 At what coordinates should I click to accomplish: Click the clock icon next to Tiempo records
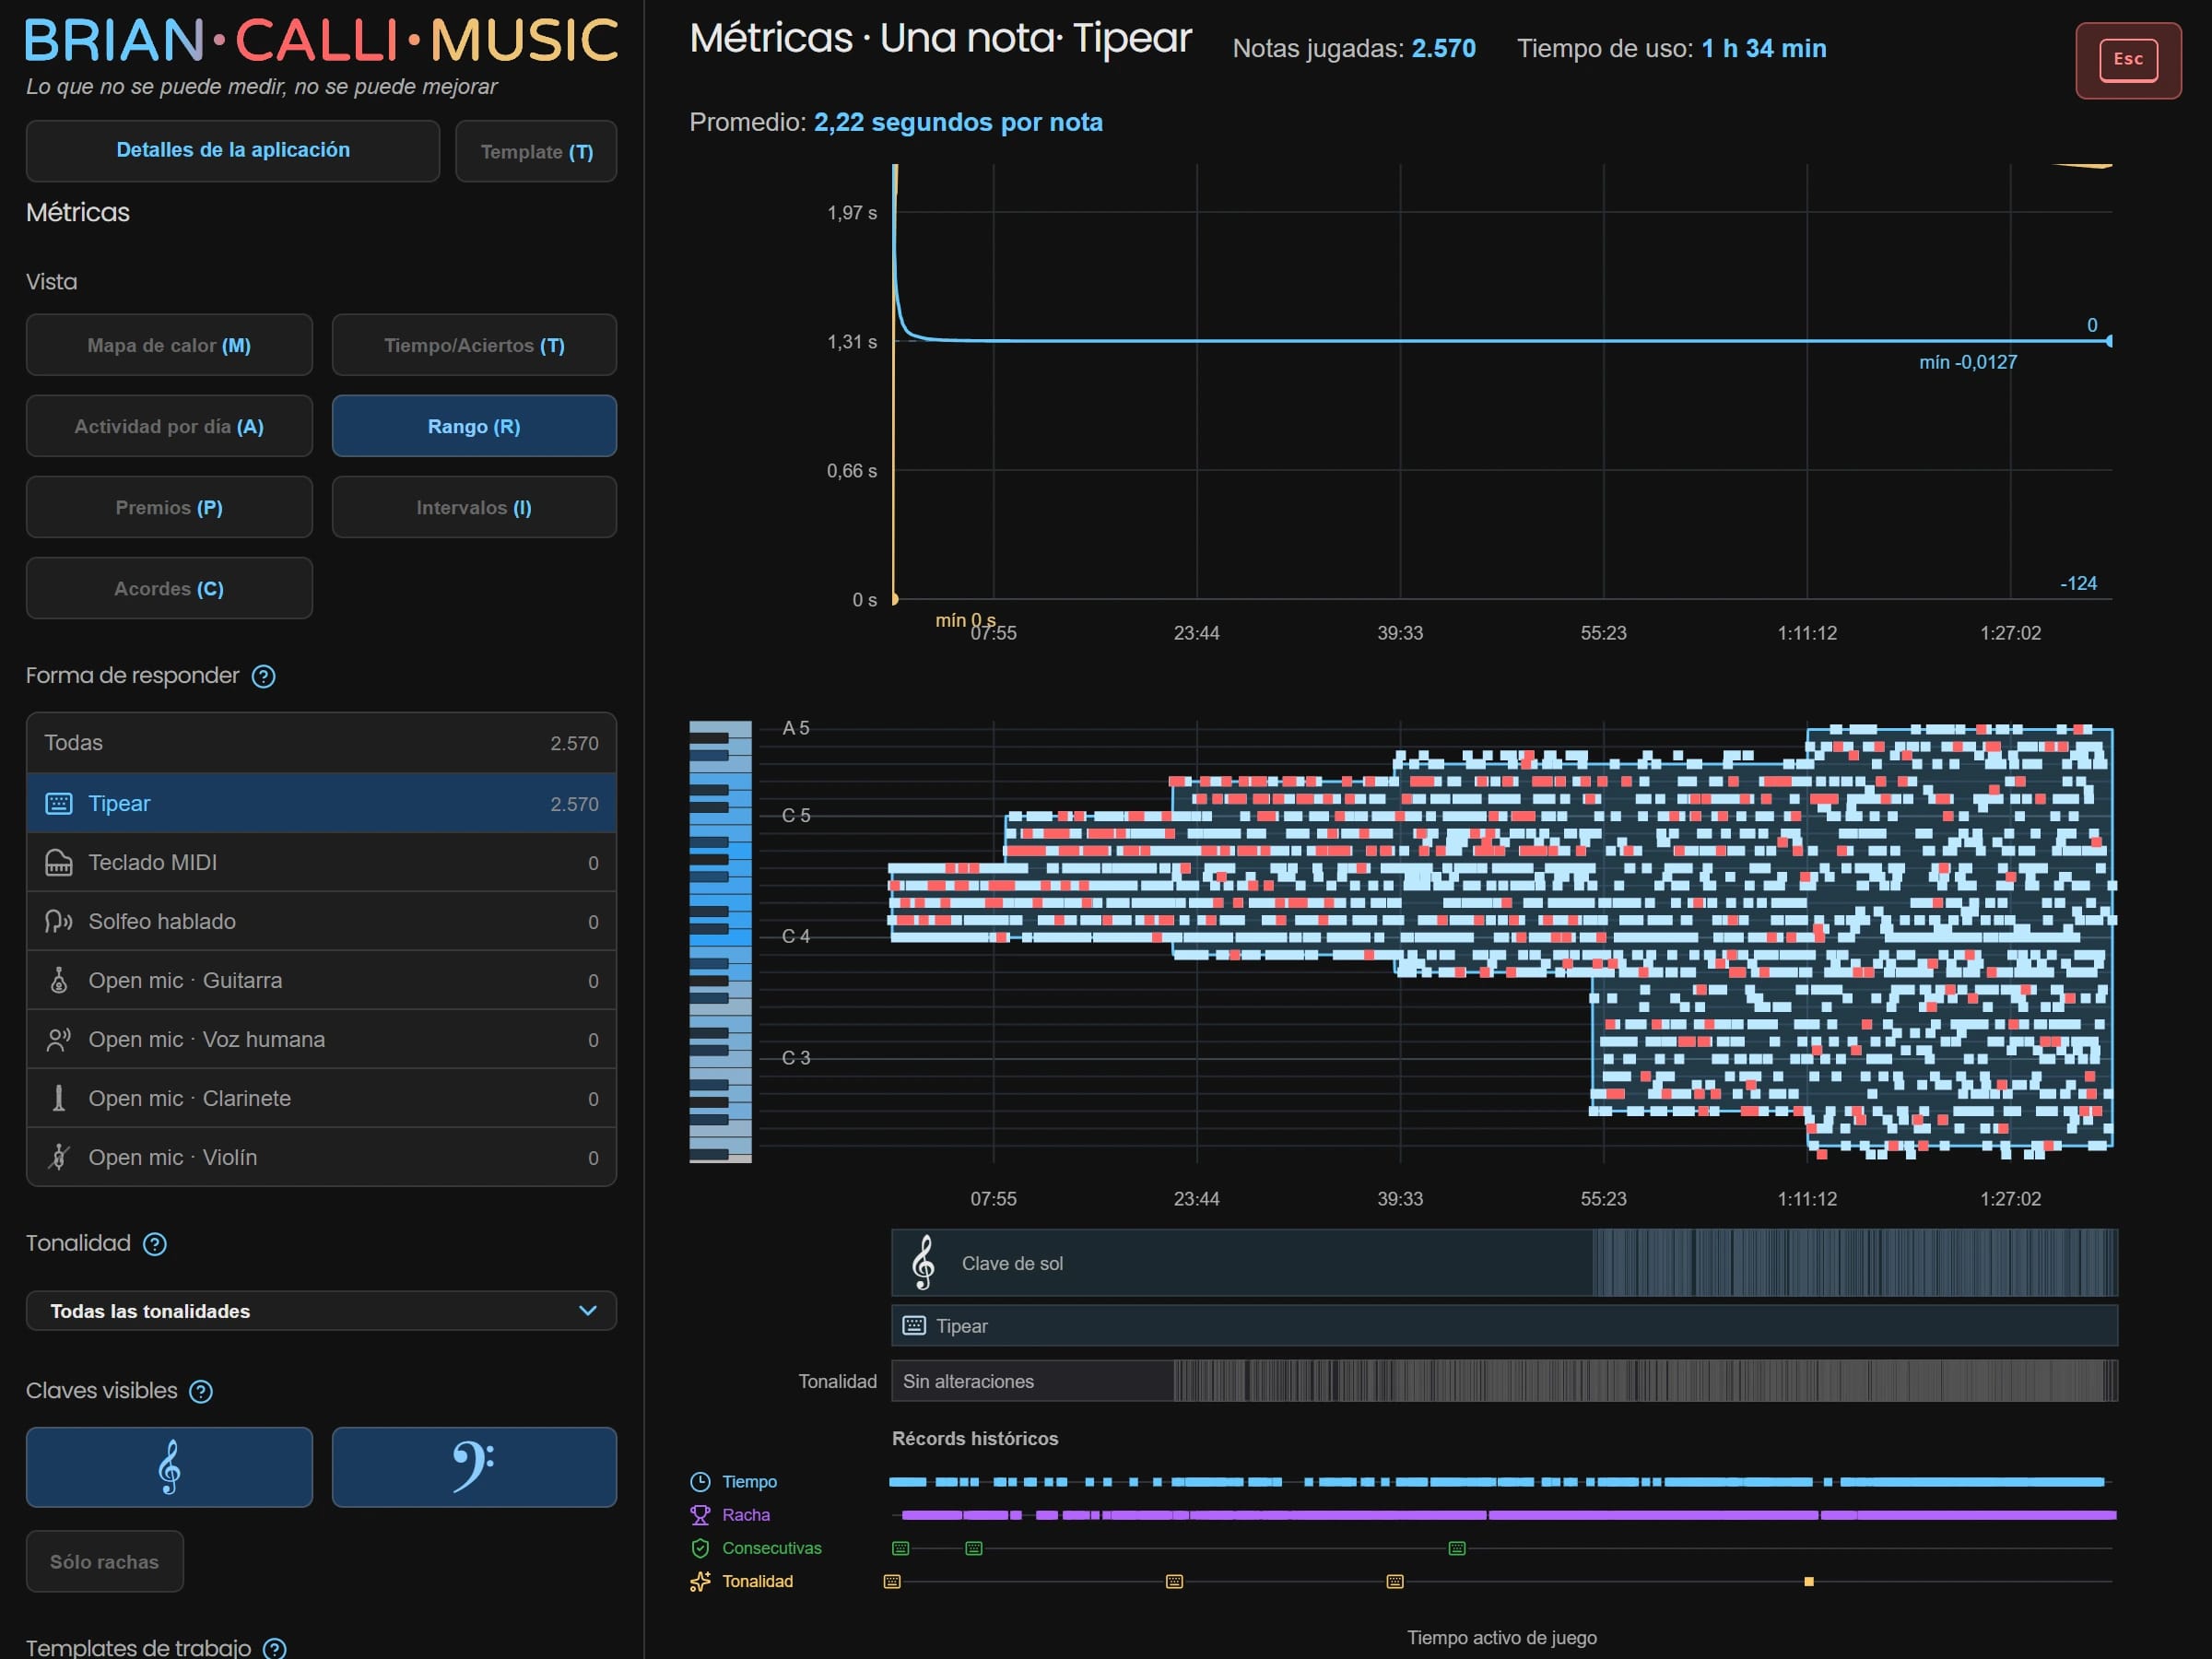tap(700, 1482)
